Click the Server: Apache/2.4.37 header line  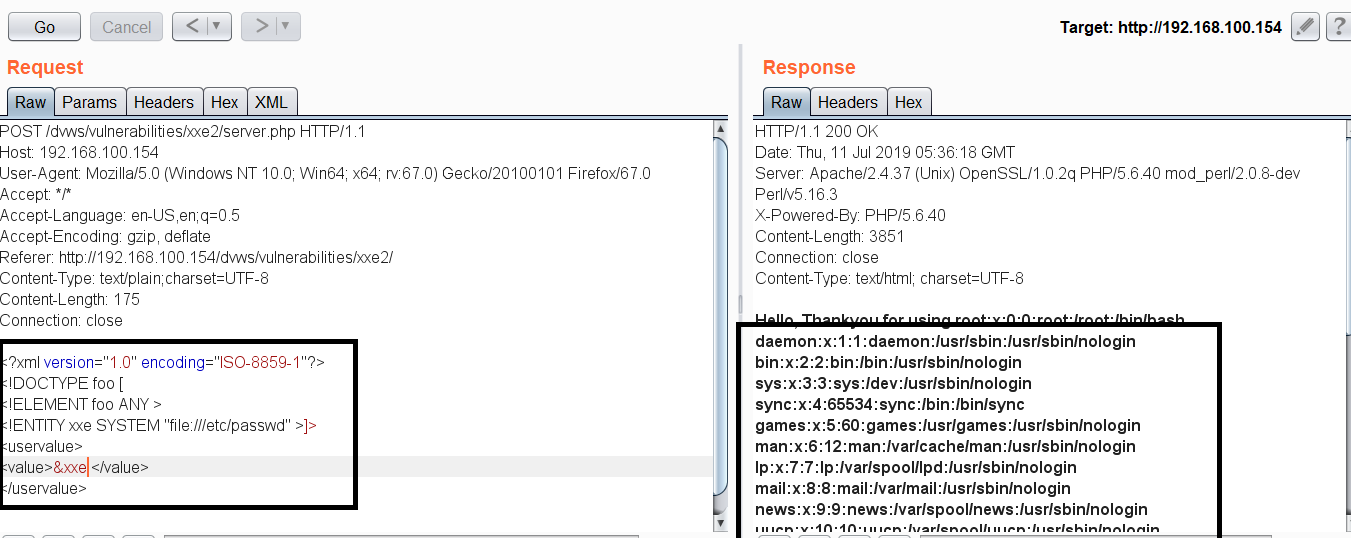coord(1028,174)
